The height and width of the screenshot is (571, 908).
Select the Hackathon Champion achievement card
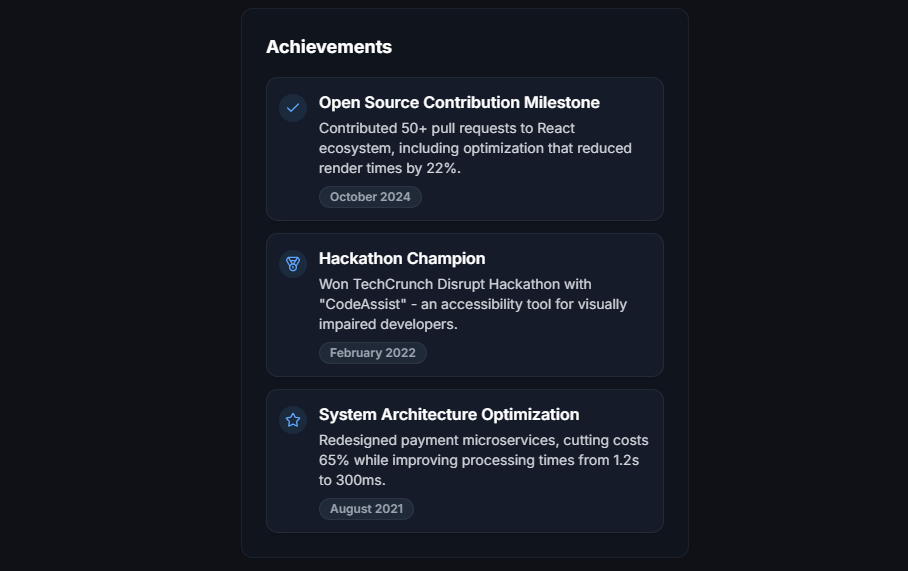tap(464, 305)
